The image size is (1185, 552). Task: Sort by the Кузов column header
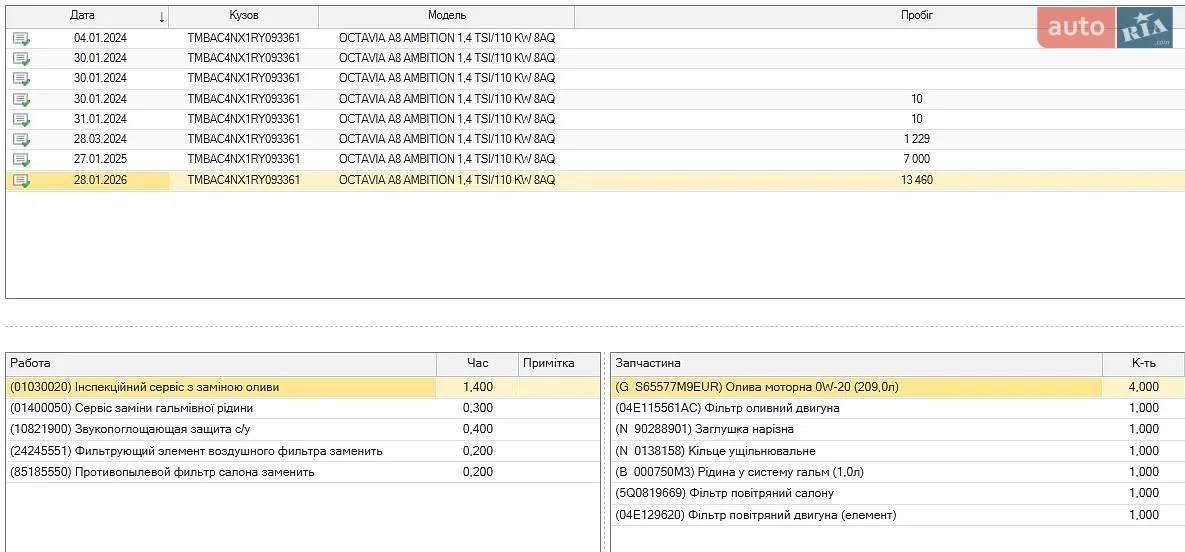pyautogui.click(x=243, y=16)
